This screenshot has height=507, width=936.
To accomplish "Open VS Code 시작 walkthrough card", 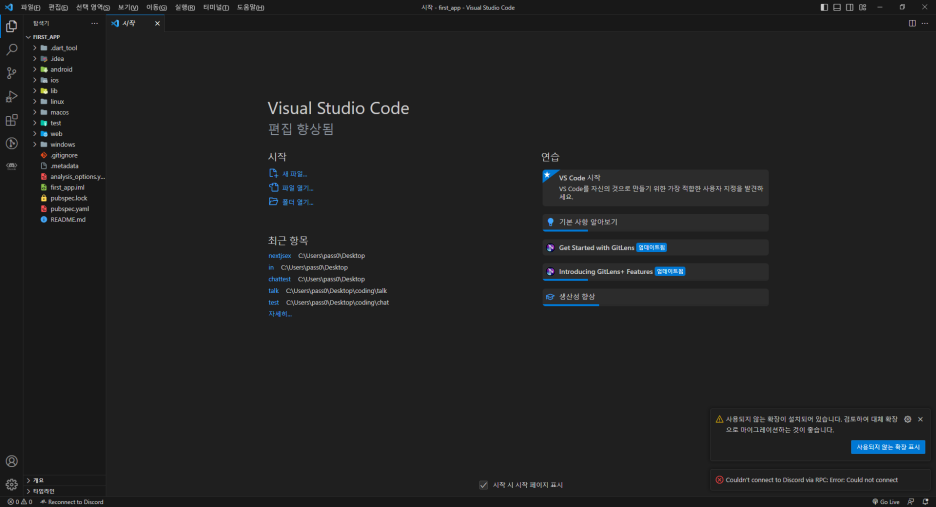I will [655, 188].
